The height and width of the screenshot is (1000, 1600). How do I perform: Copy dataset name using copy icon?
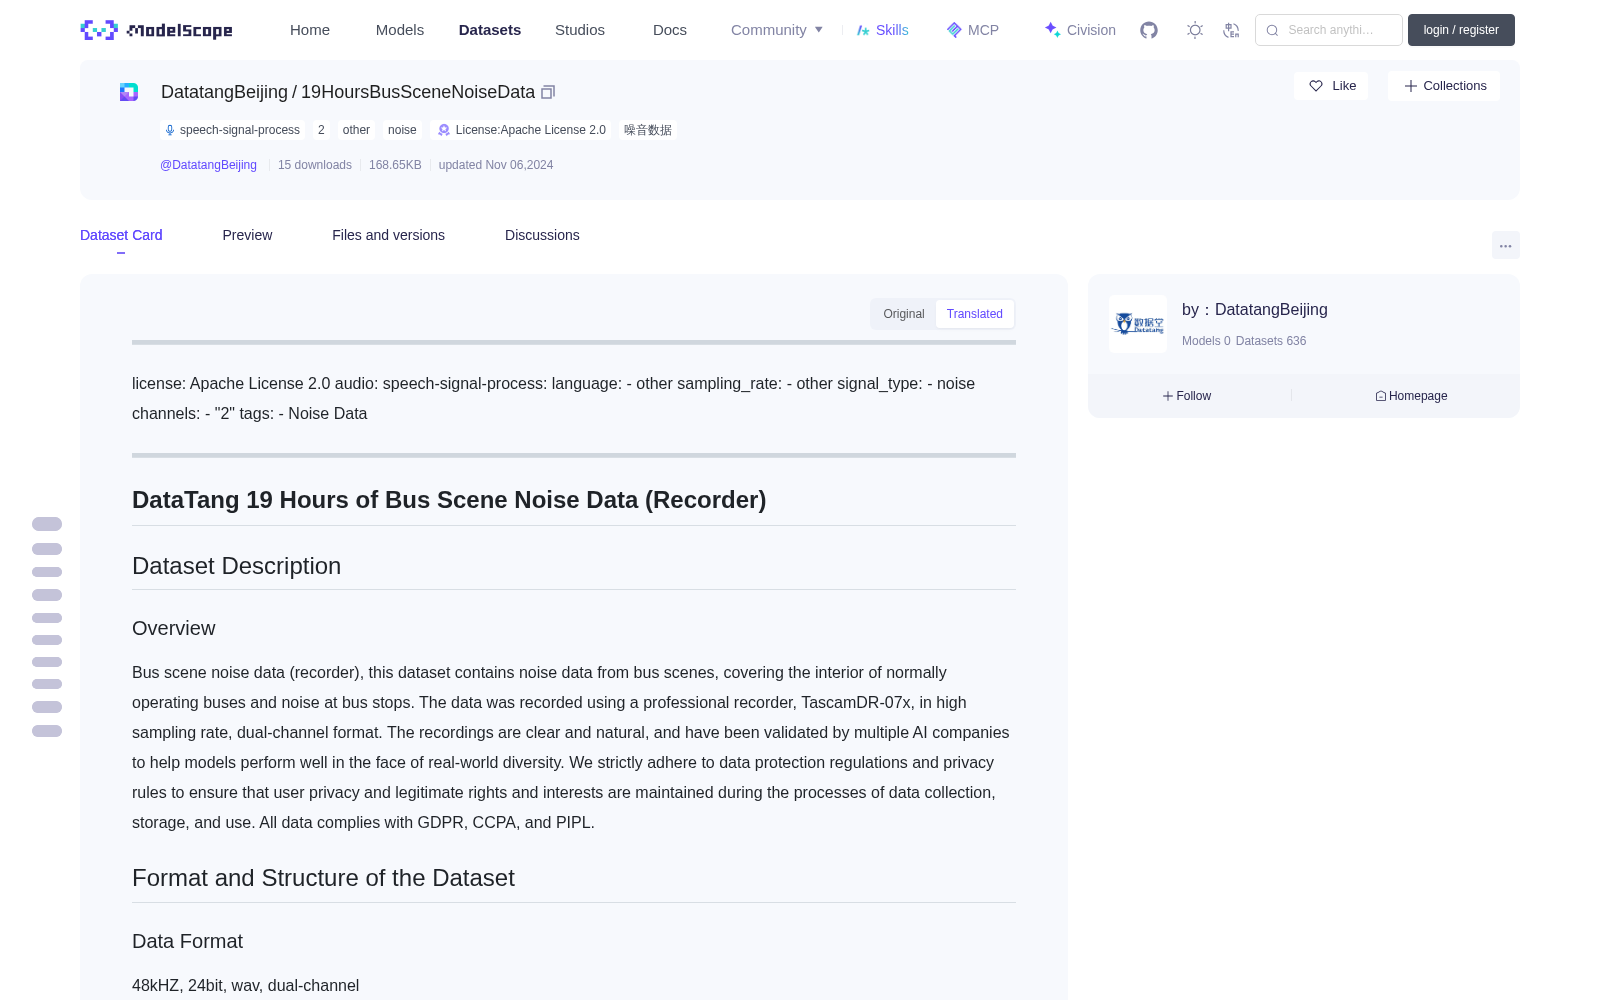point(548,92)
